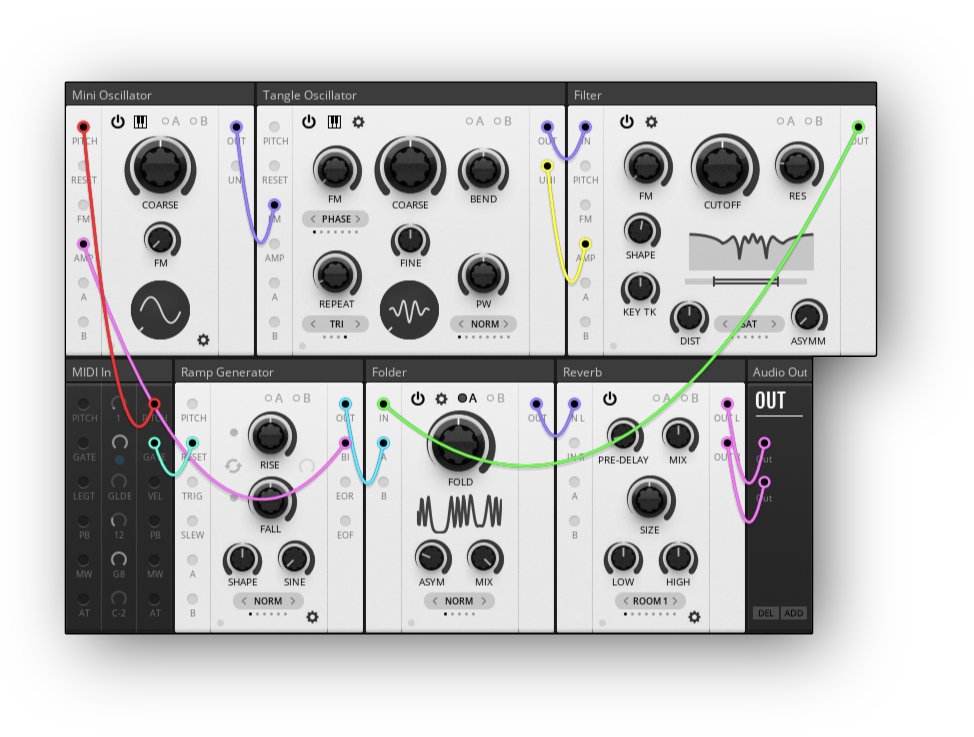Click Folder FOLD knob

tap(460, 444)
